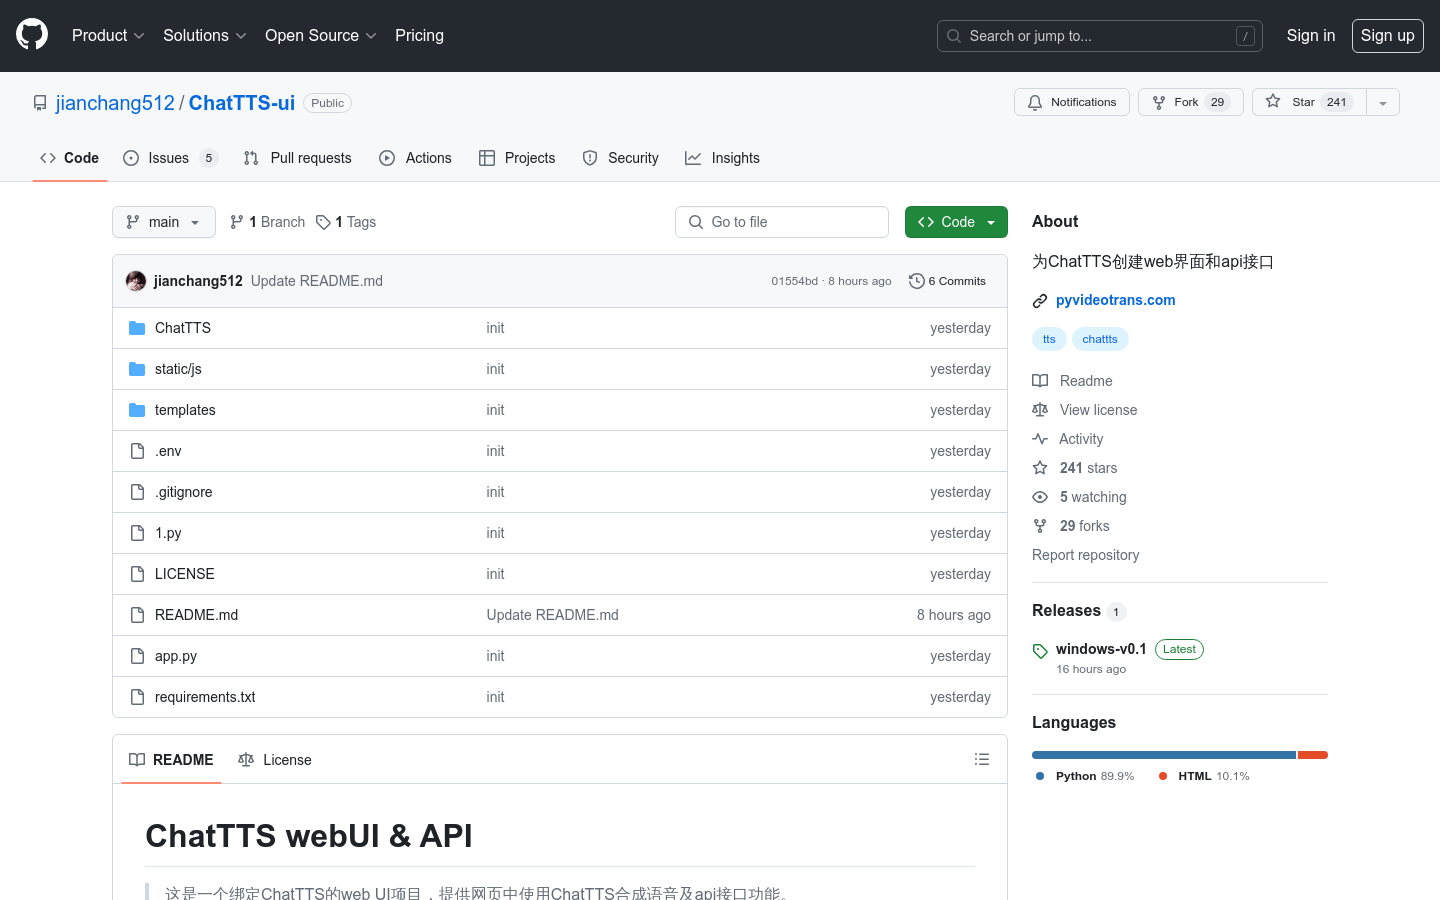Click the static/js folder icon
The height and width of the screenshot is (900, 1440).
(137, 369)
